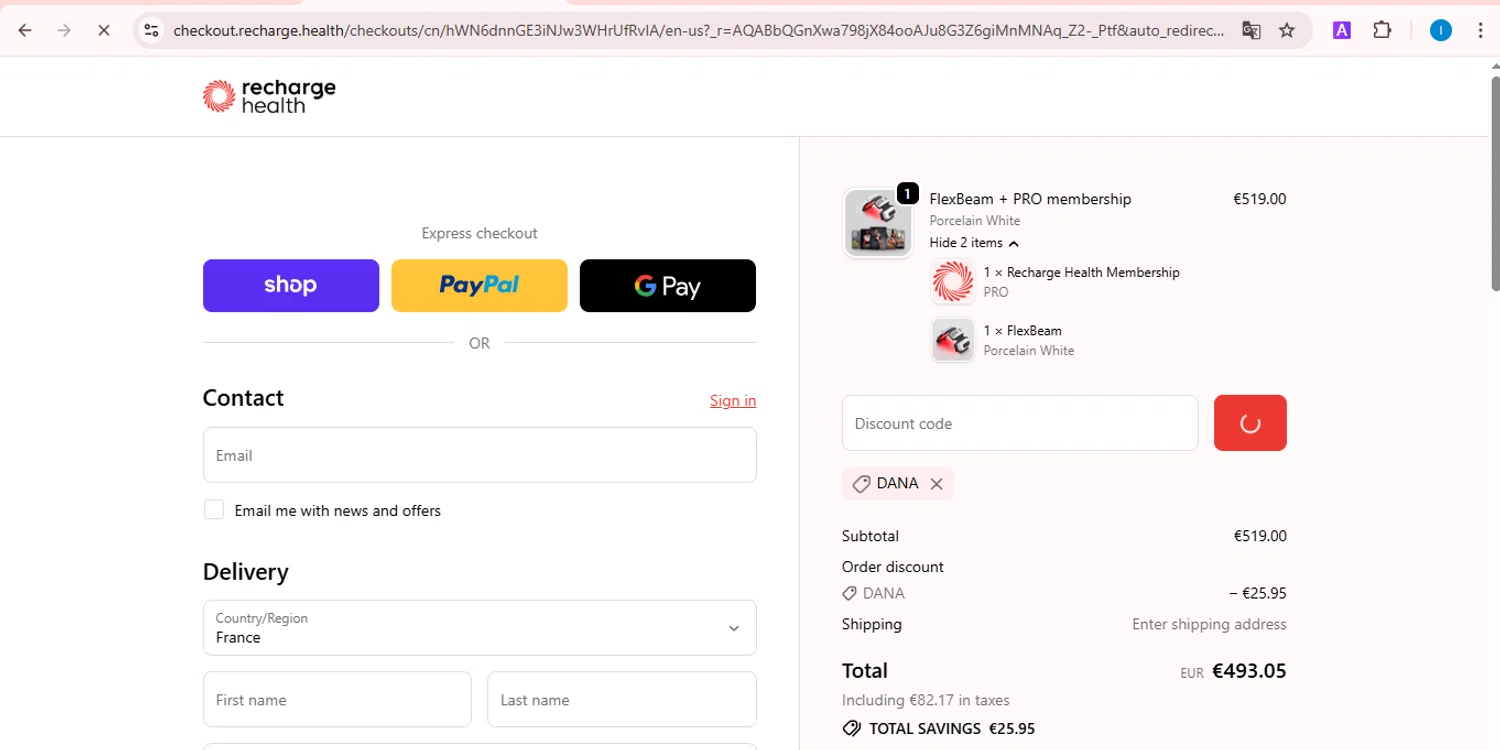Focus the Last name field

click(x=622, y=699)
